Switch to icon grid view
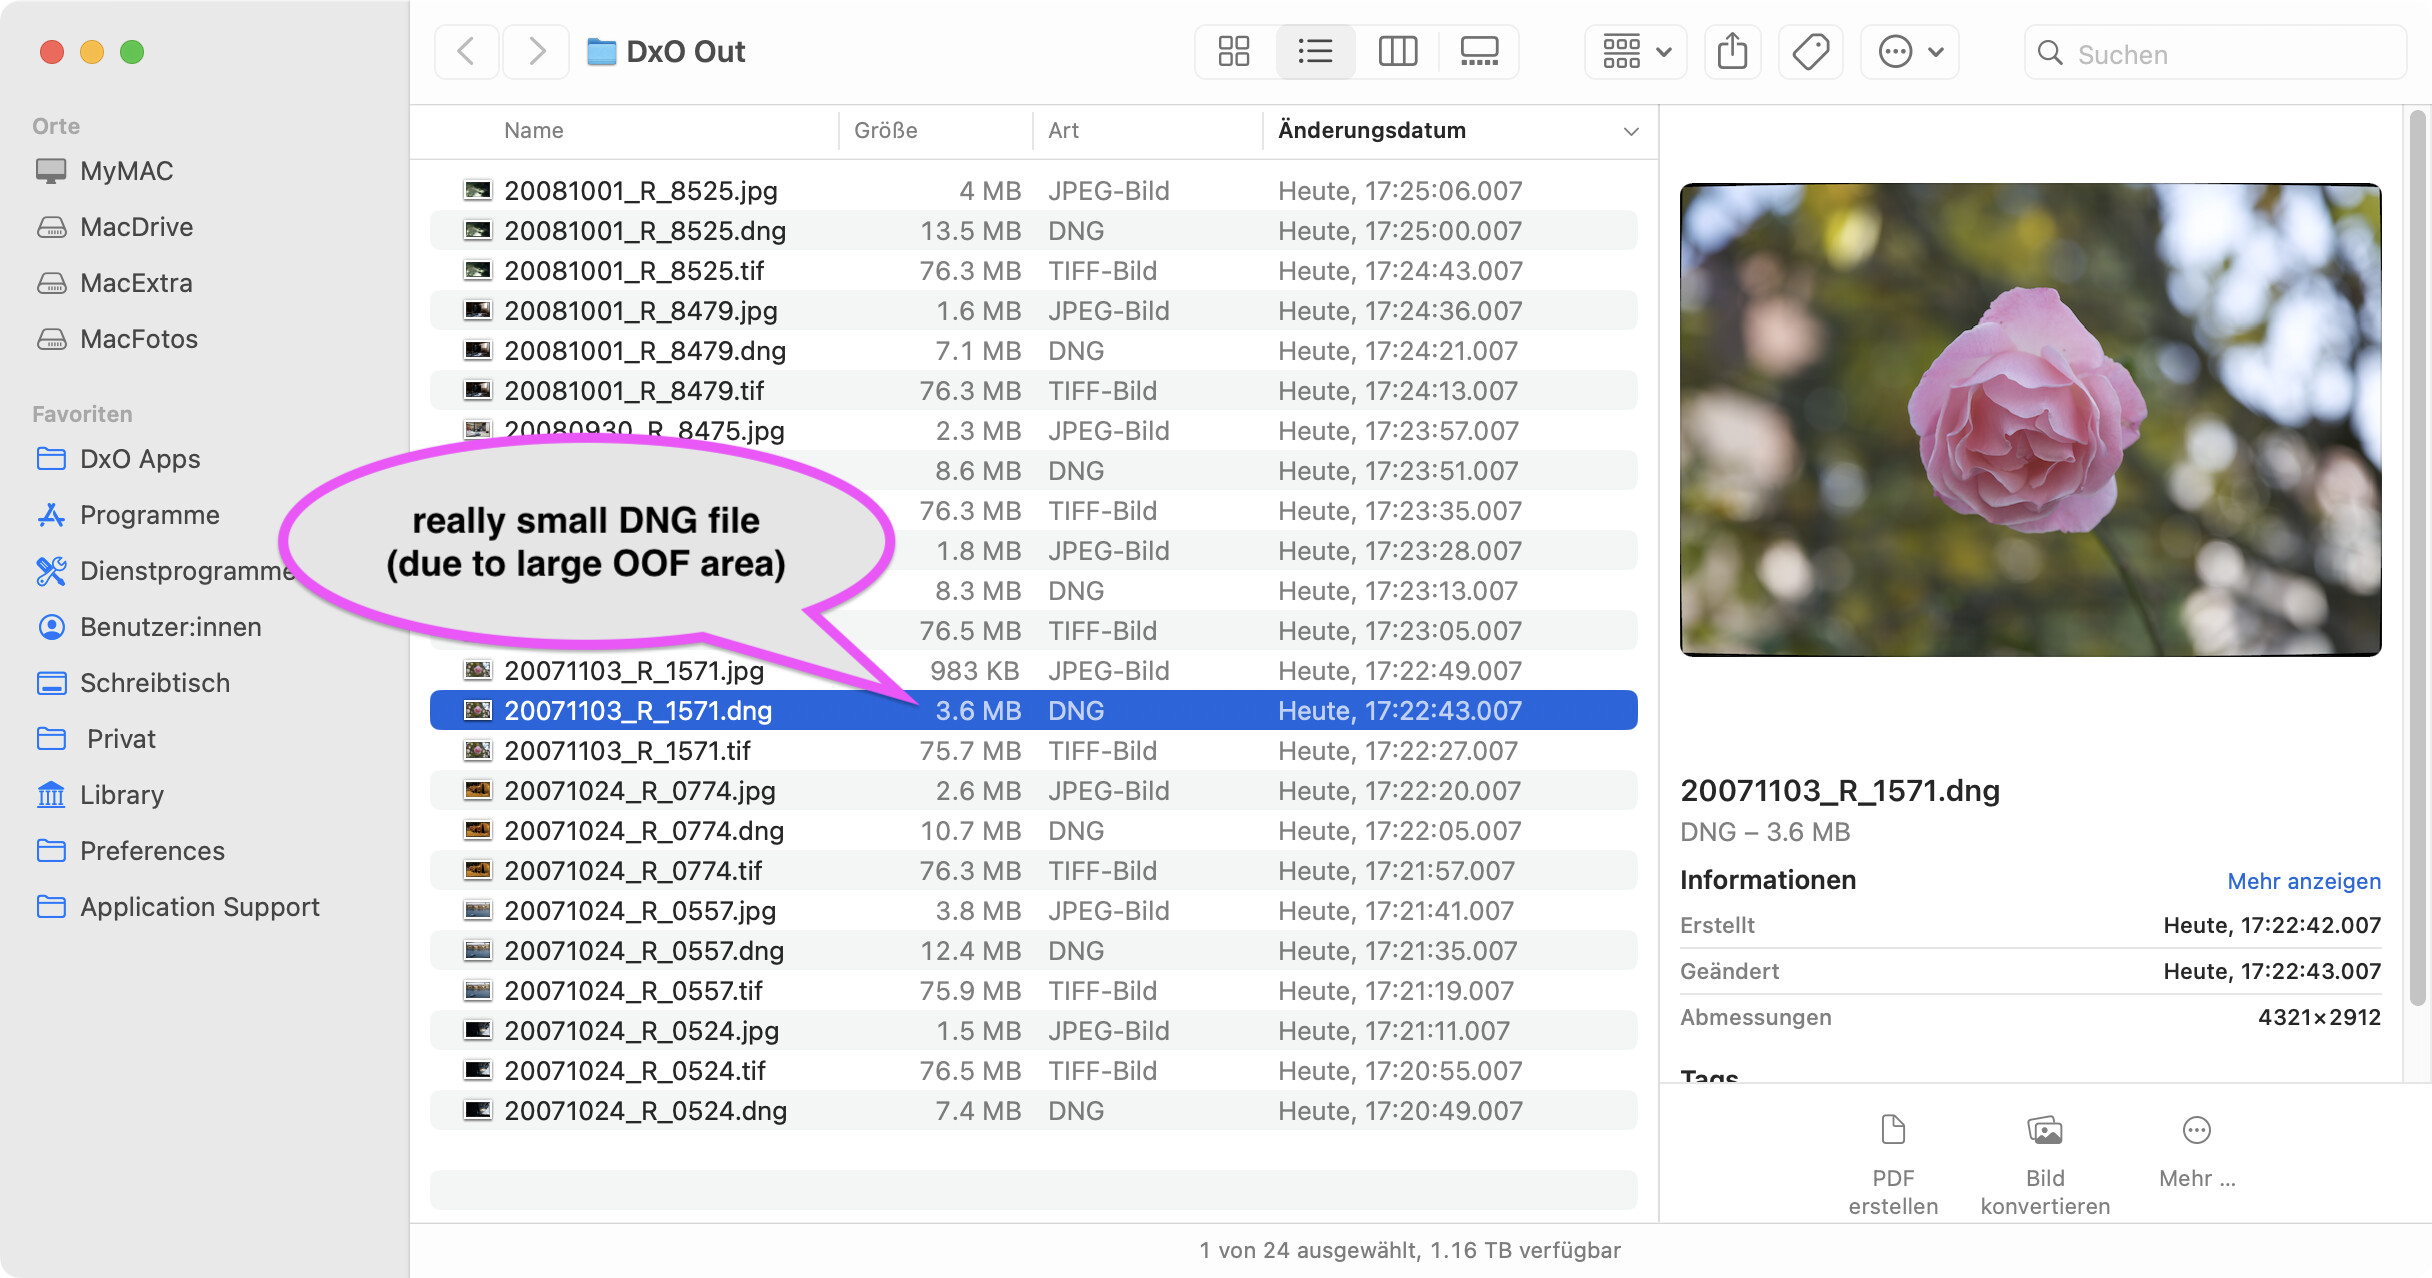The width and height of the screenshot is (2432, 1278). 1234,52
